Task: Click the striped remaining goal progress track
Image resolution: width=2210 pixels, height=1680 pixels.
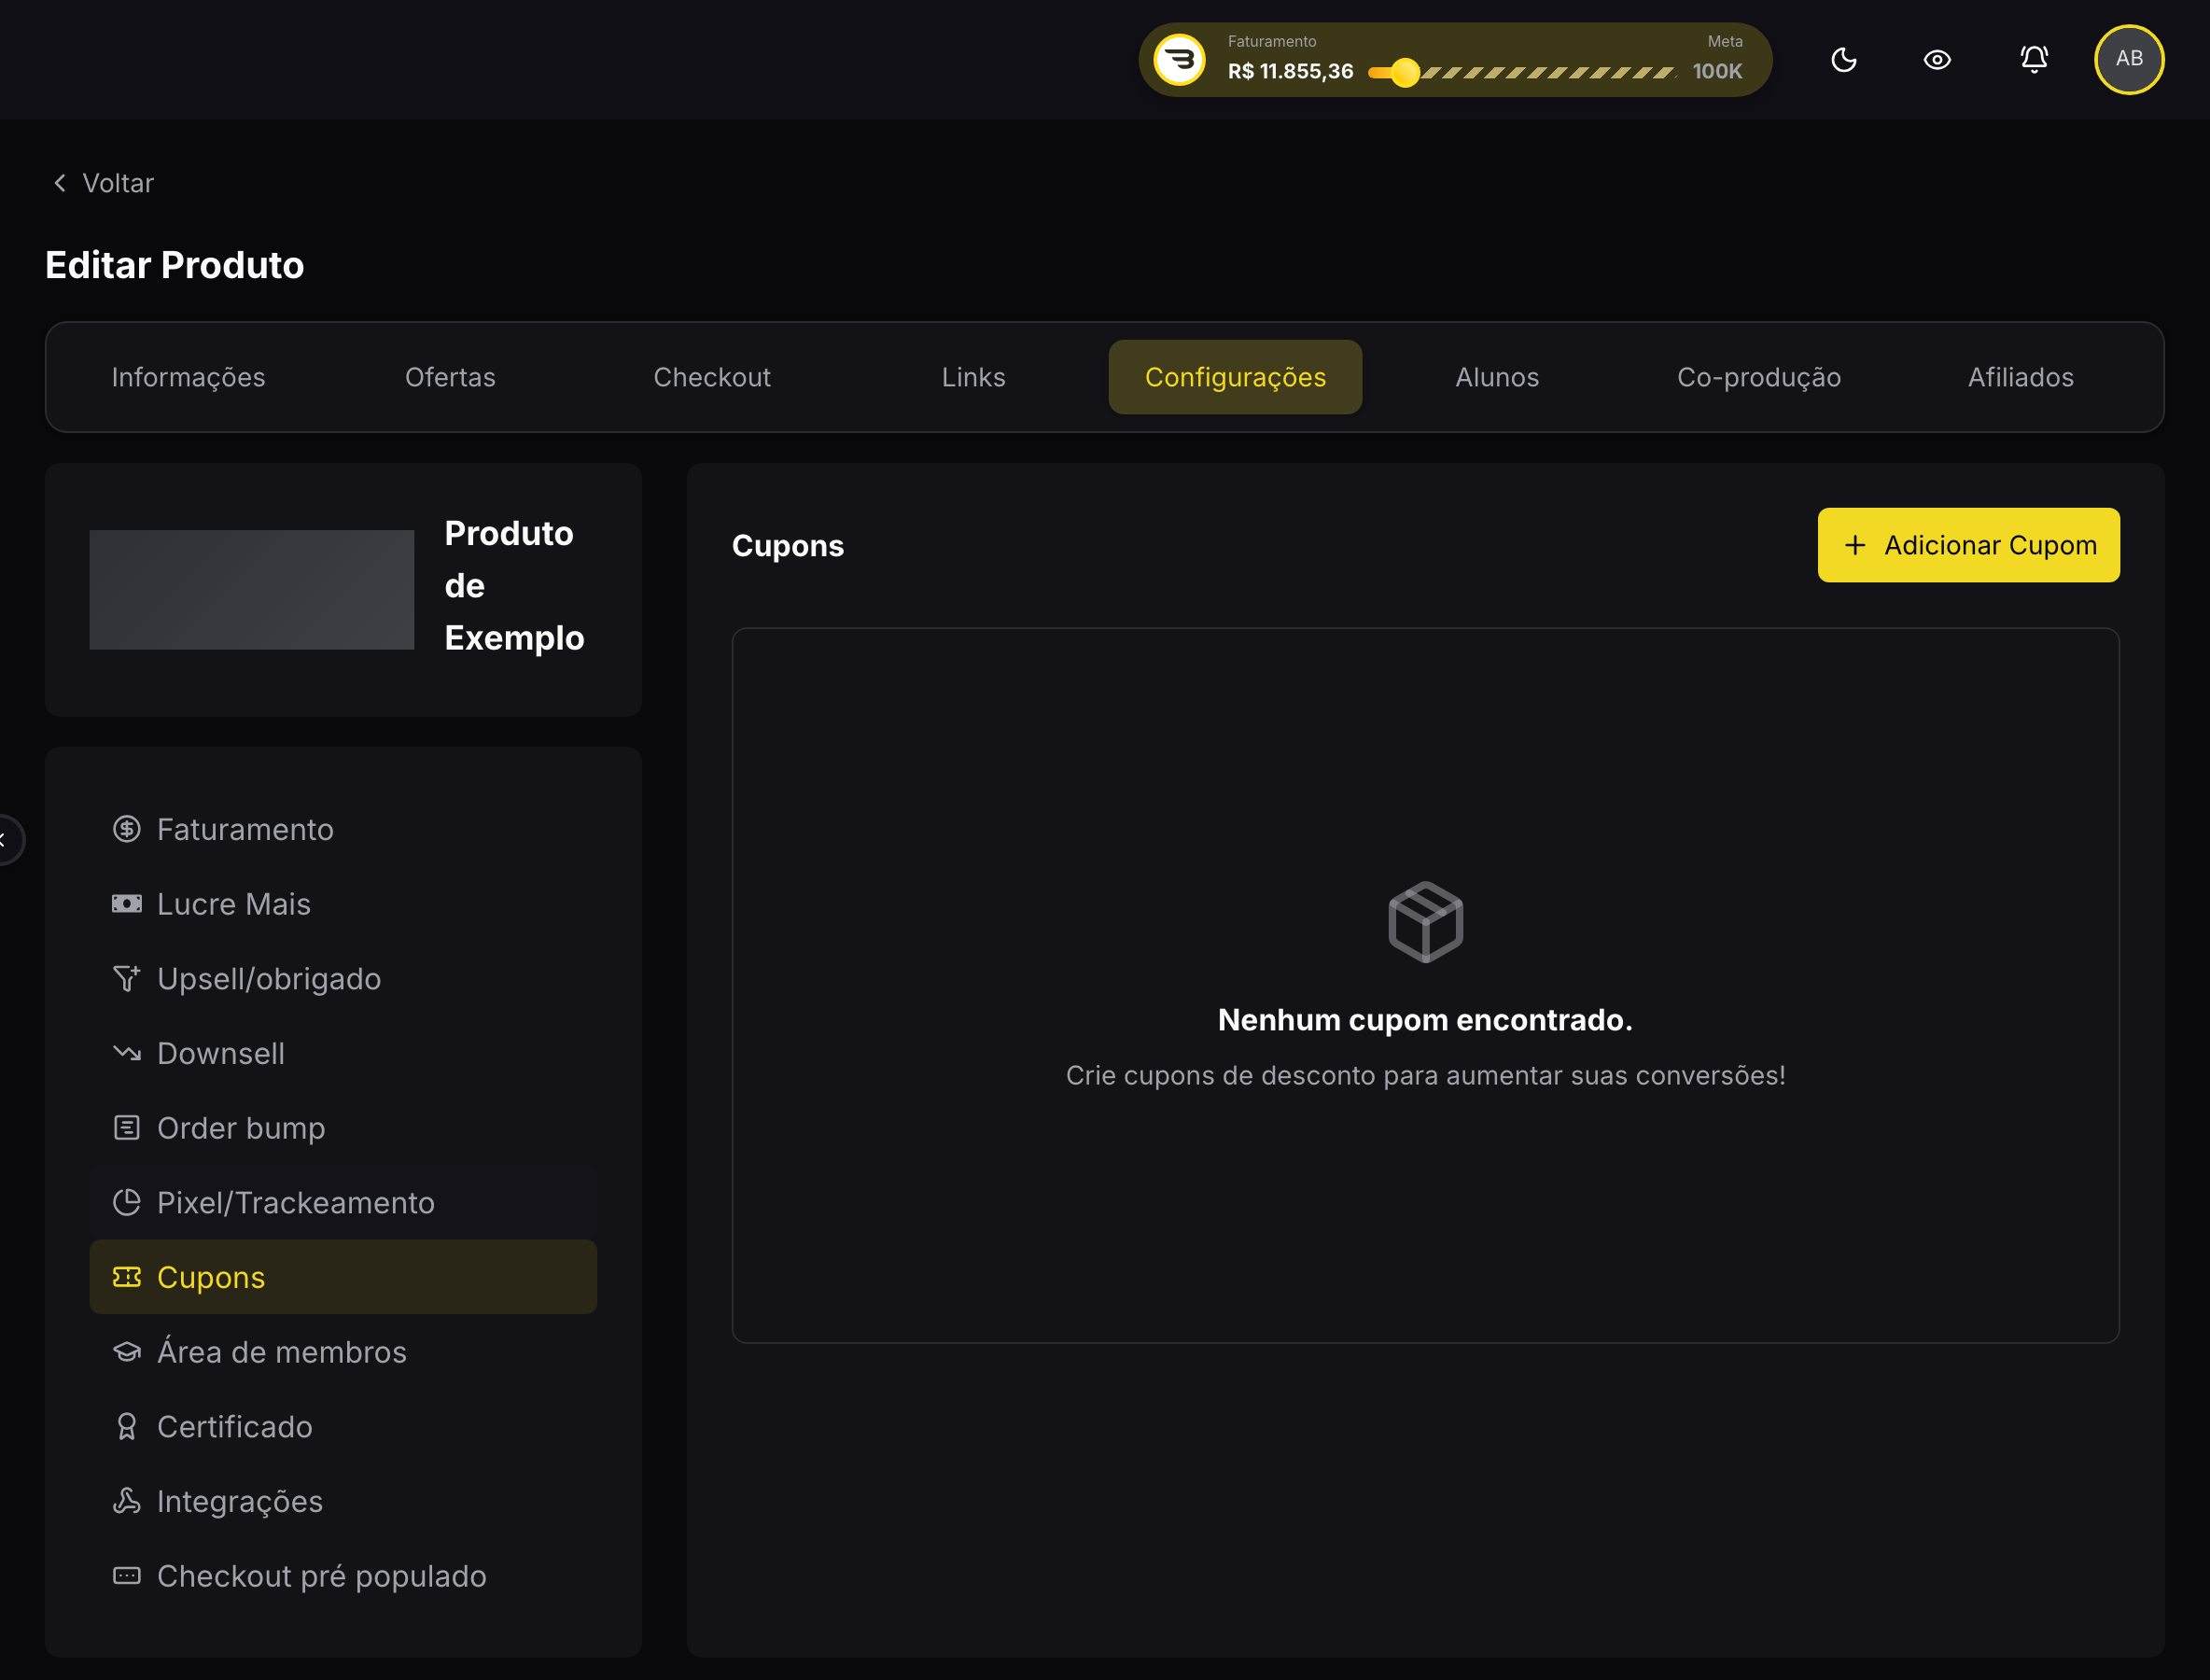Action: 1547,72
